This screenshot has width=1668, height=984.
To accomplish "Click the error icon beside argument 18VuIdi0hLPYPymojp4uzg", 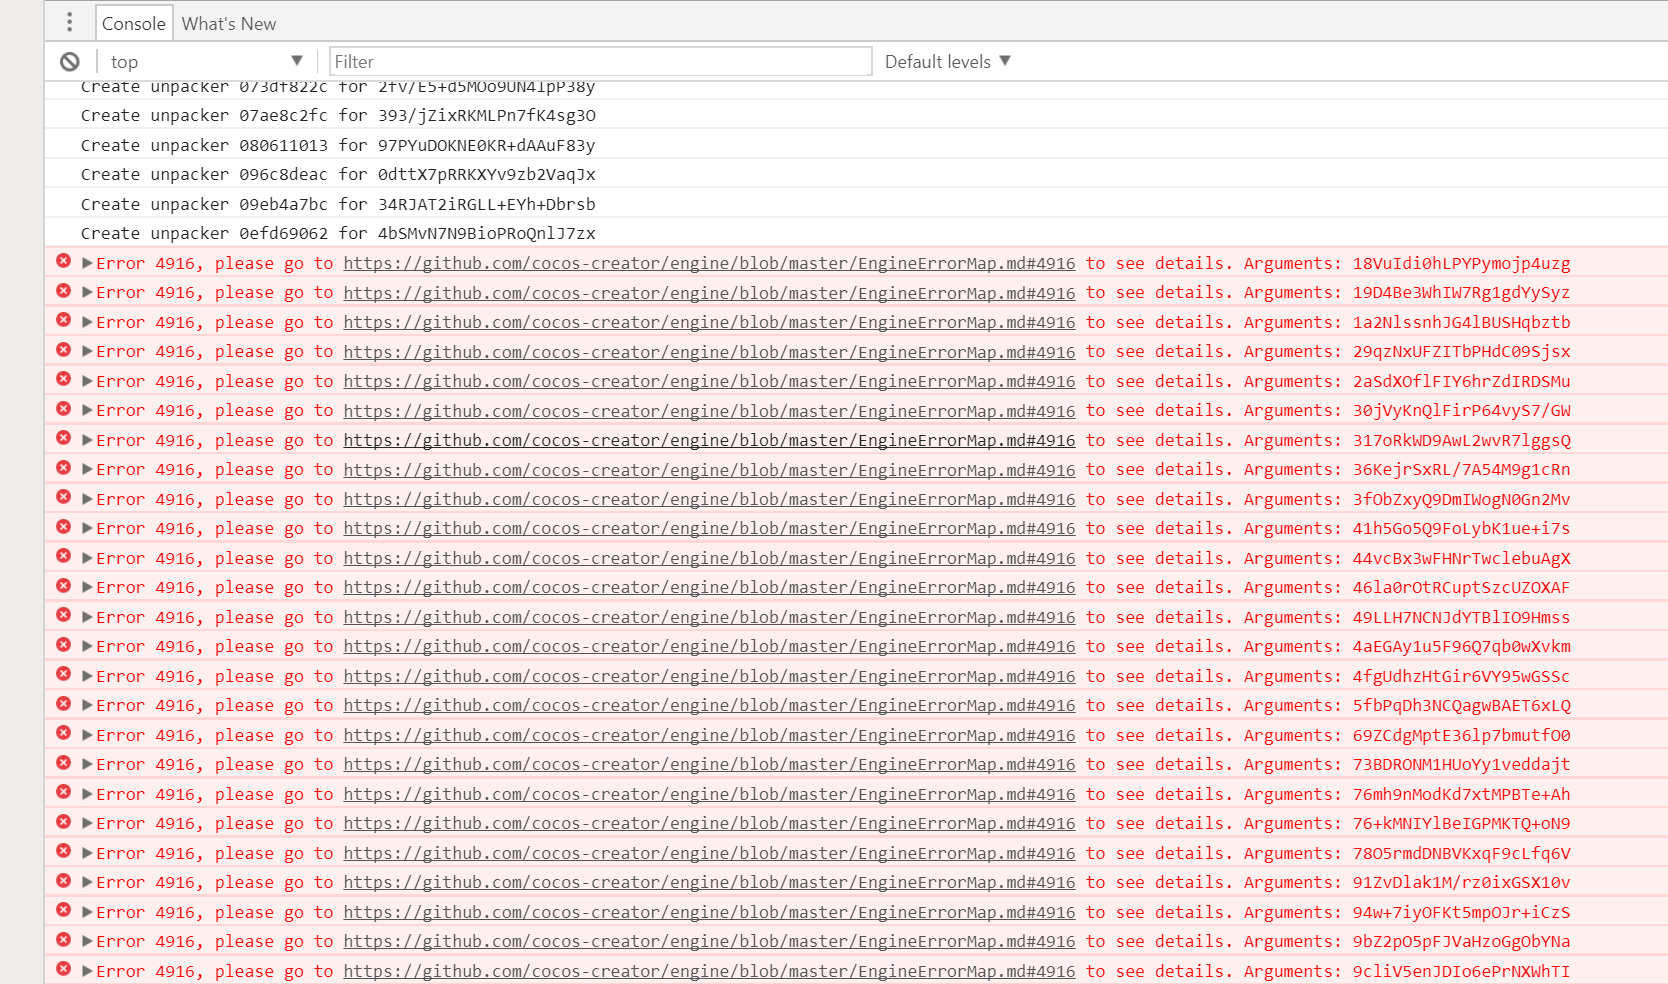I will (63, 262).
